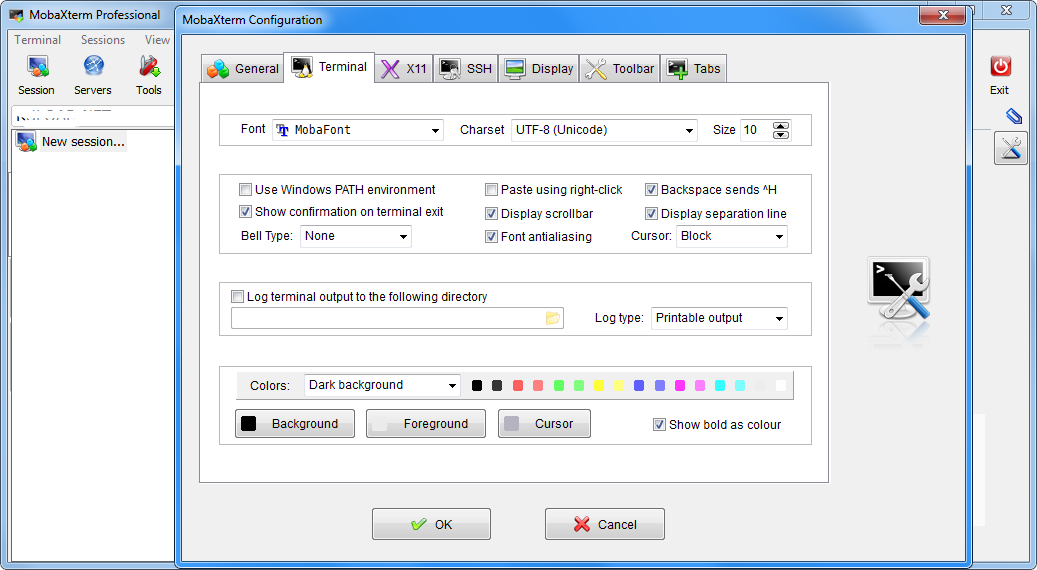The image size is (1037, 570).
Task: Toggle Show bold as colour
Action: coord(659,425)
